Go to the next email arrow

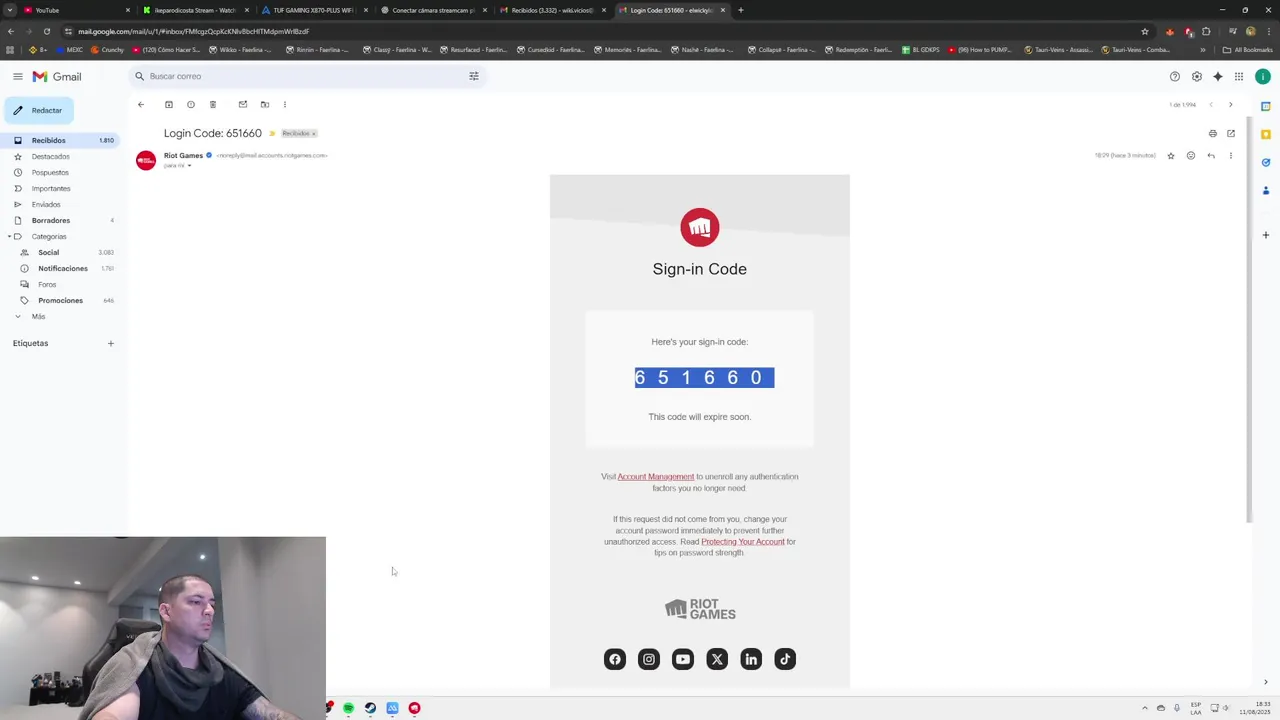pyautogui.click(x=1231, y=104)
